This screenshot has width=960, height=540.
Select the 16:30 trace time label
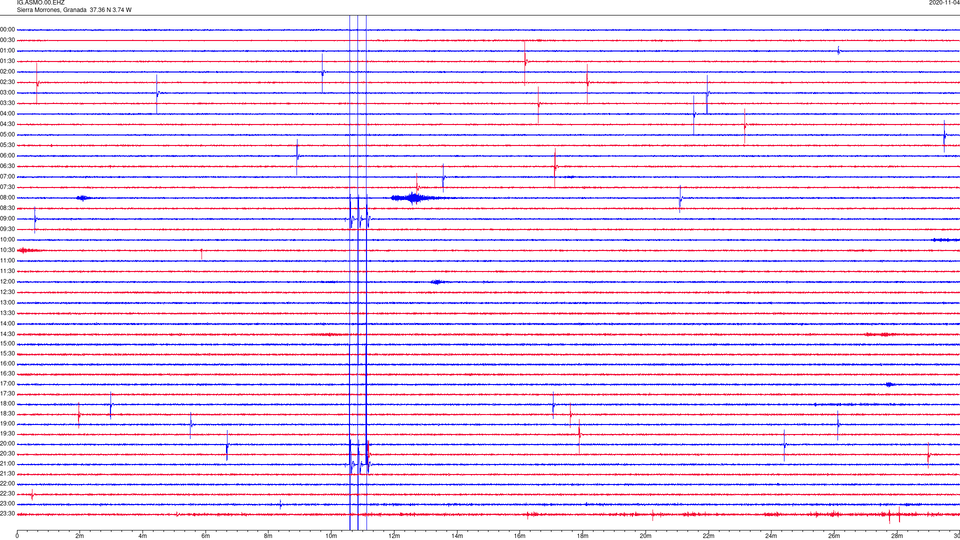click(7, 373)
